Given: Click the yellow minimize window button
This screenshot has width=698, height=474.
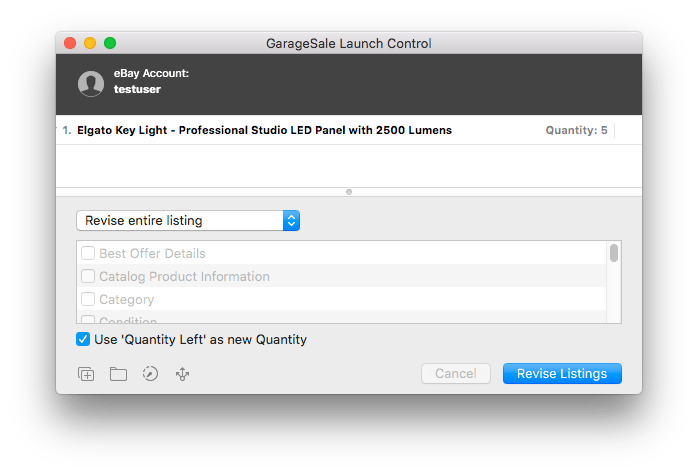Looking at the screenshot, I should coord(90,44).
